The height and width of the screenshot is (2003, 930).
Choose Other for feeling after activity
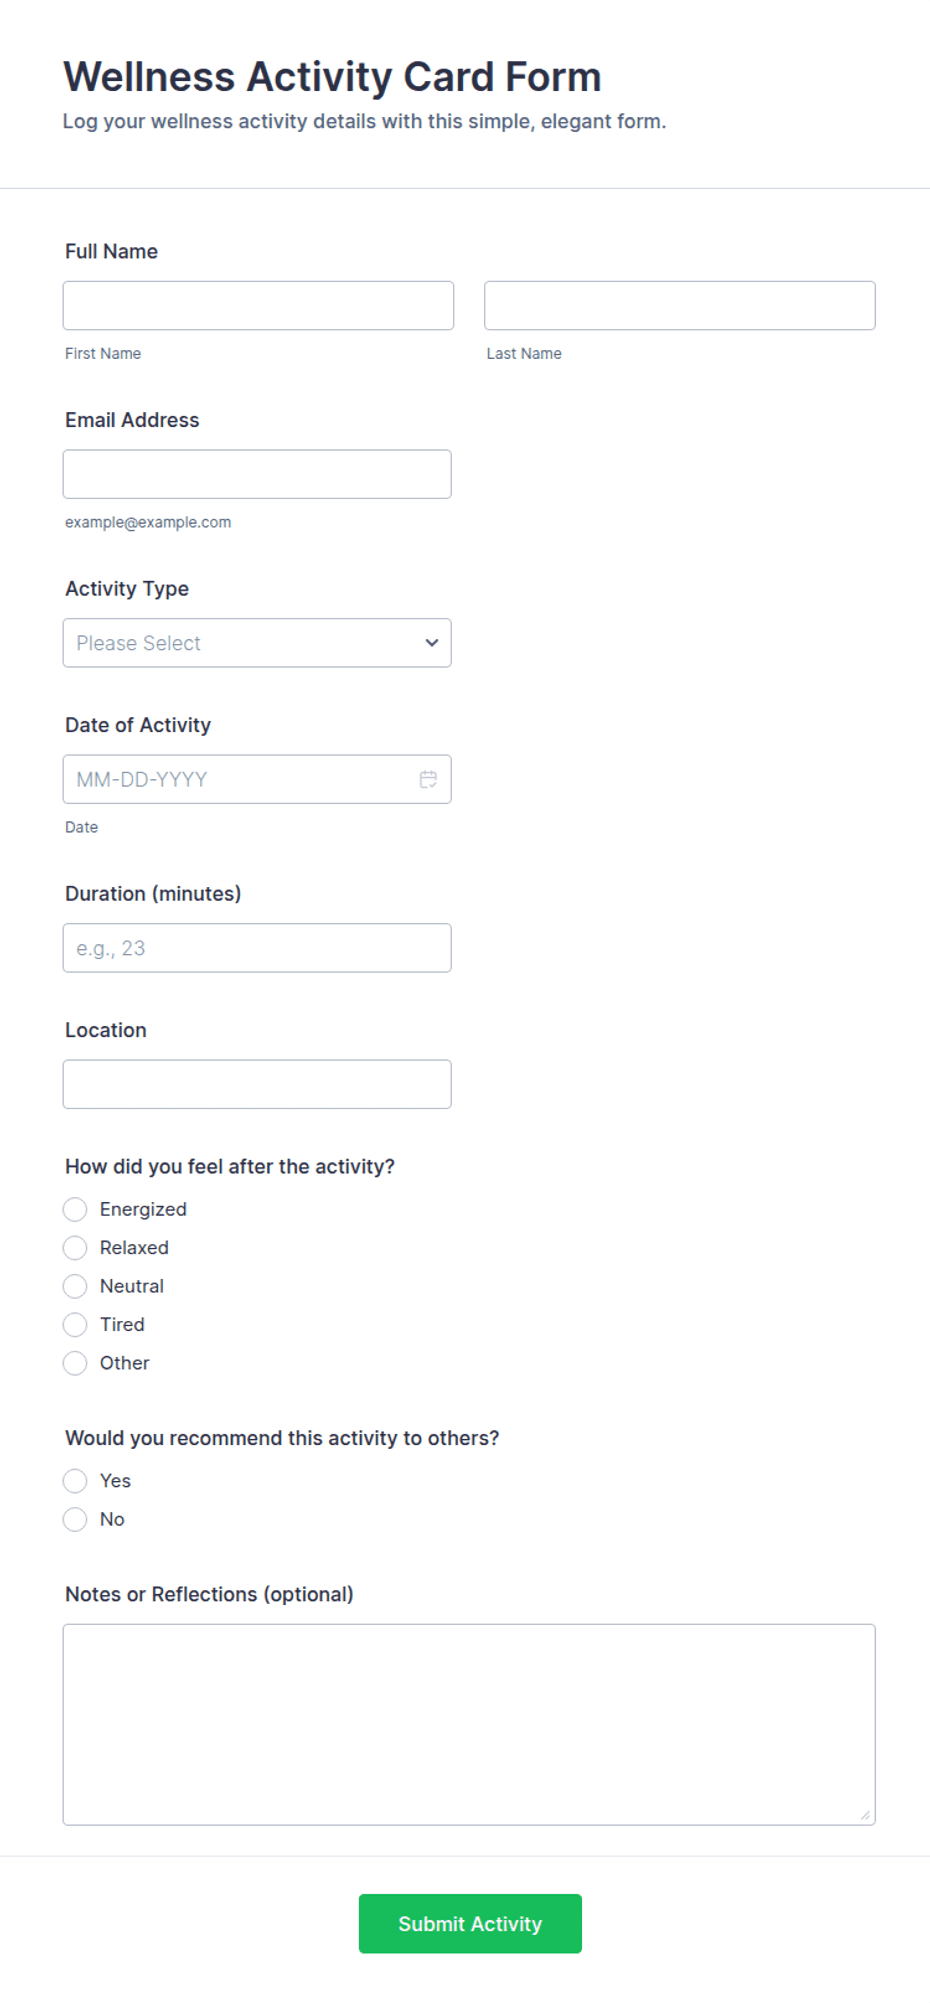pos(75,1363)
